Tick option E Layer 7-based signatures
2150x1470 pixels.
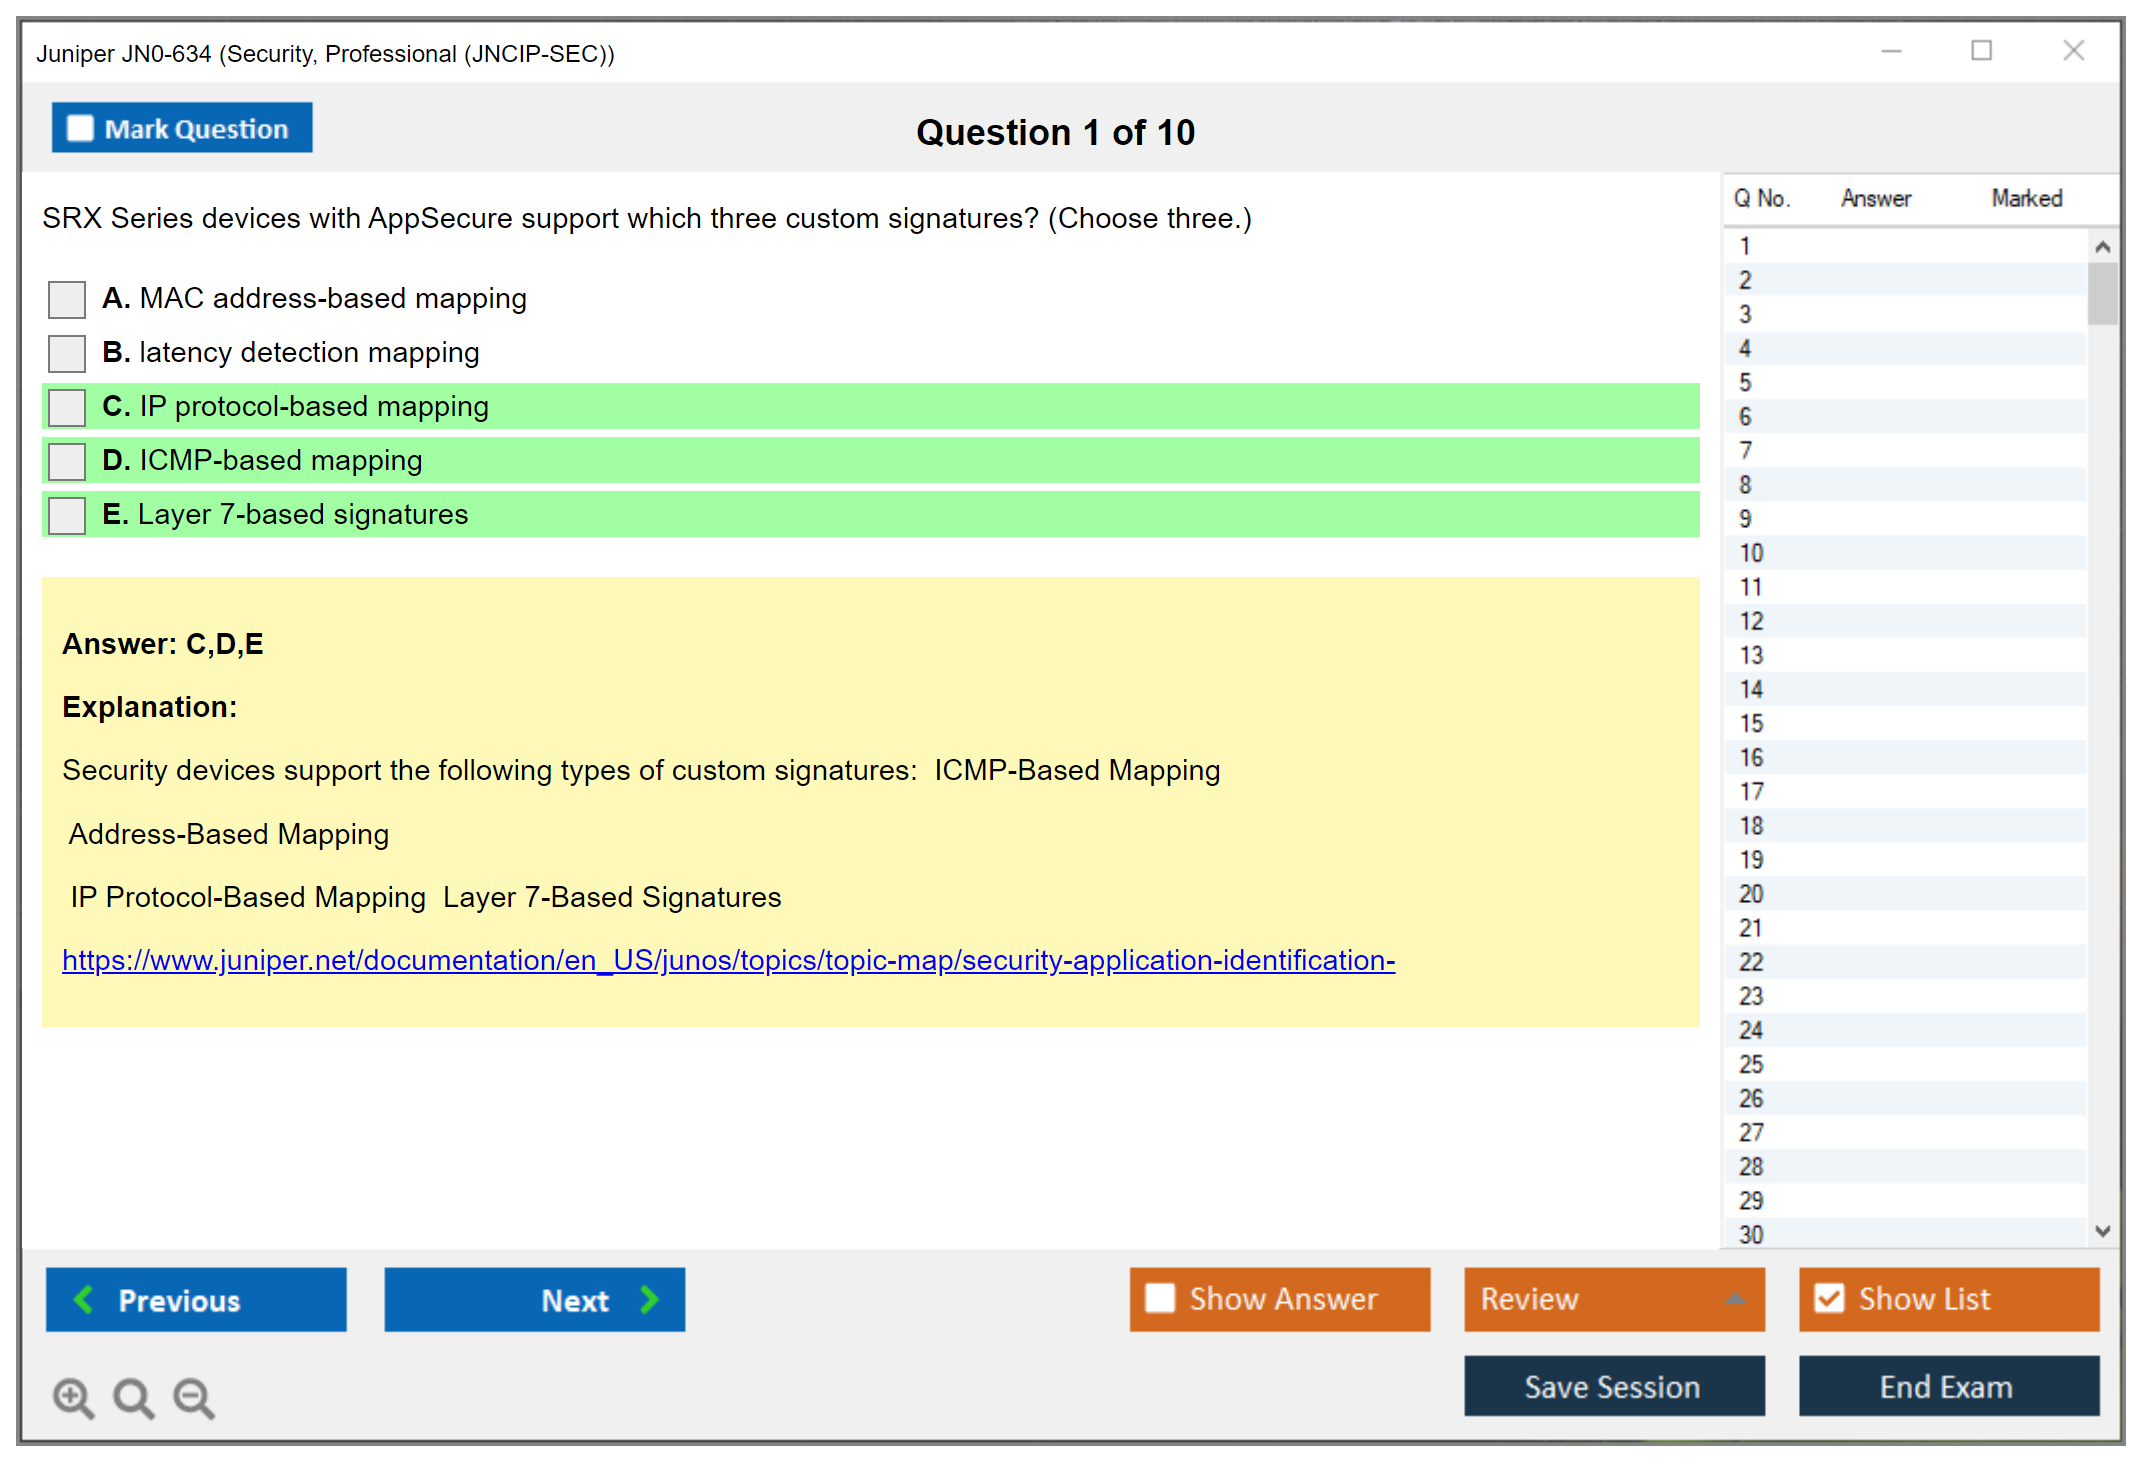pos(67,515)
